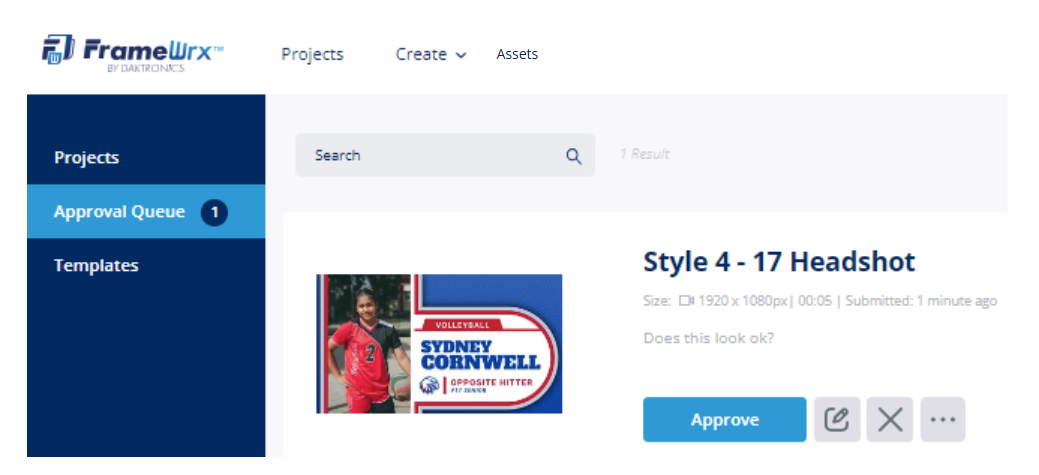This screenshot has width=1039, height=475.
Task: Click the video camera icon by Size
Action: tap(686, 301)
